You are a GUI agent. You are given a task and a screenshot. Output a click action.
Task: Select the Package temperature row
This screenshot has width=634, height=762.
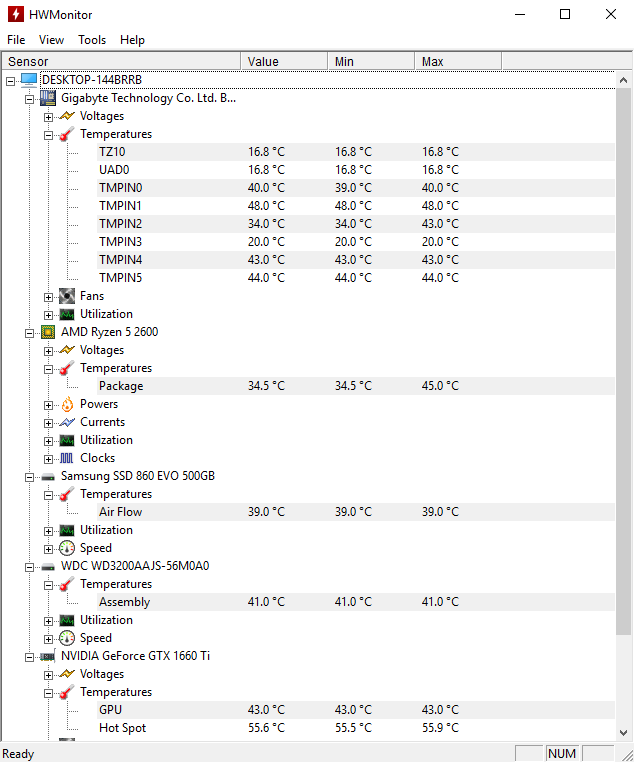click(x=356, y=386)
